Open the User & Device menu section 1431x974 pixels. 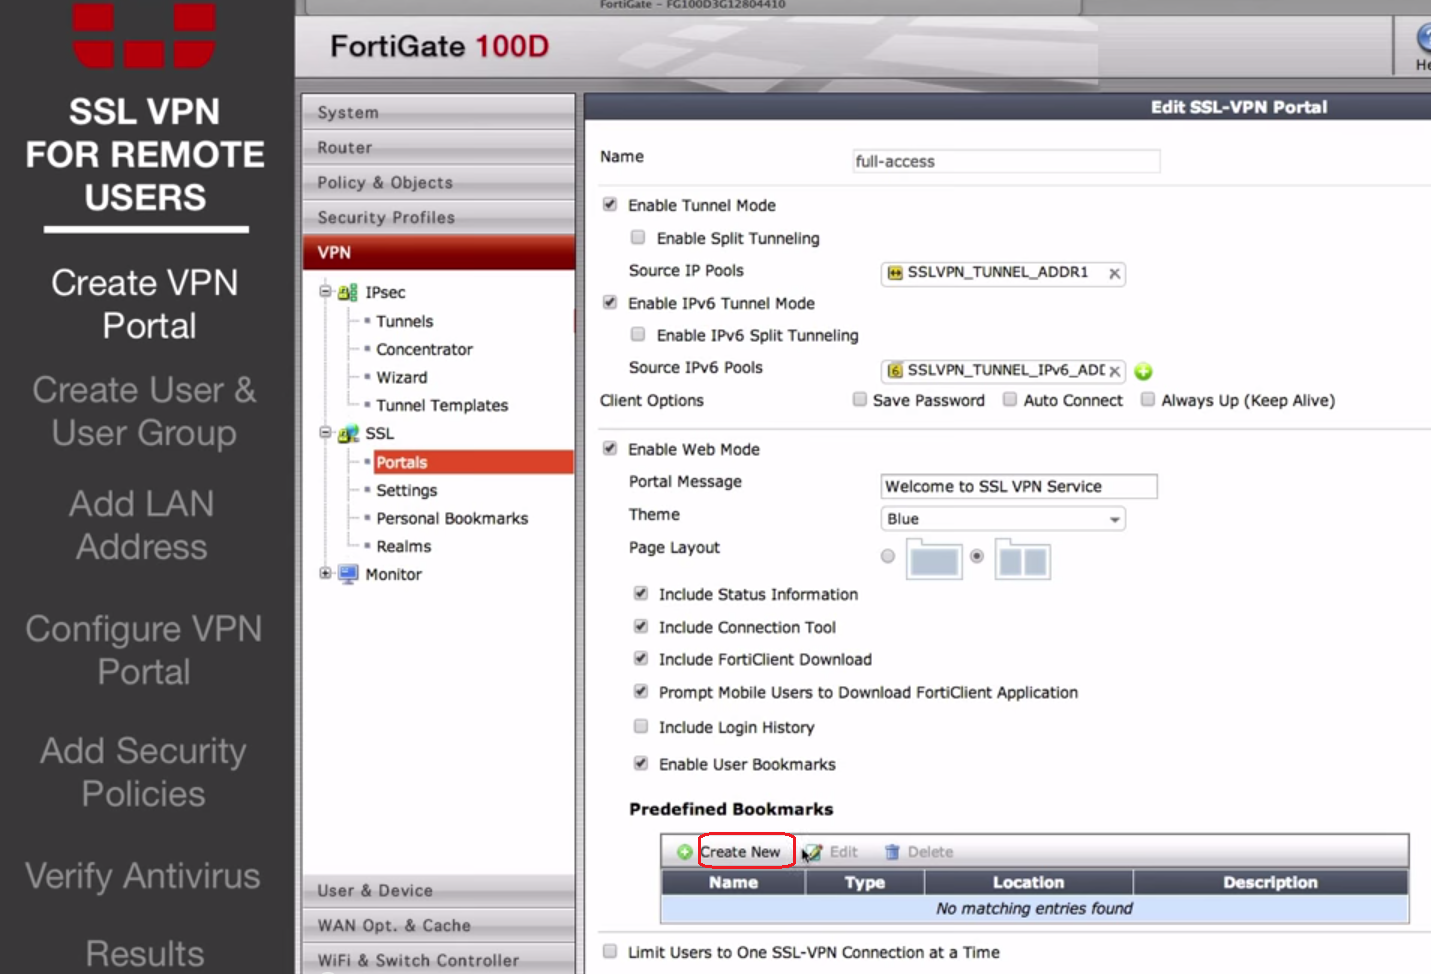[x=439, y=891]
